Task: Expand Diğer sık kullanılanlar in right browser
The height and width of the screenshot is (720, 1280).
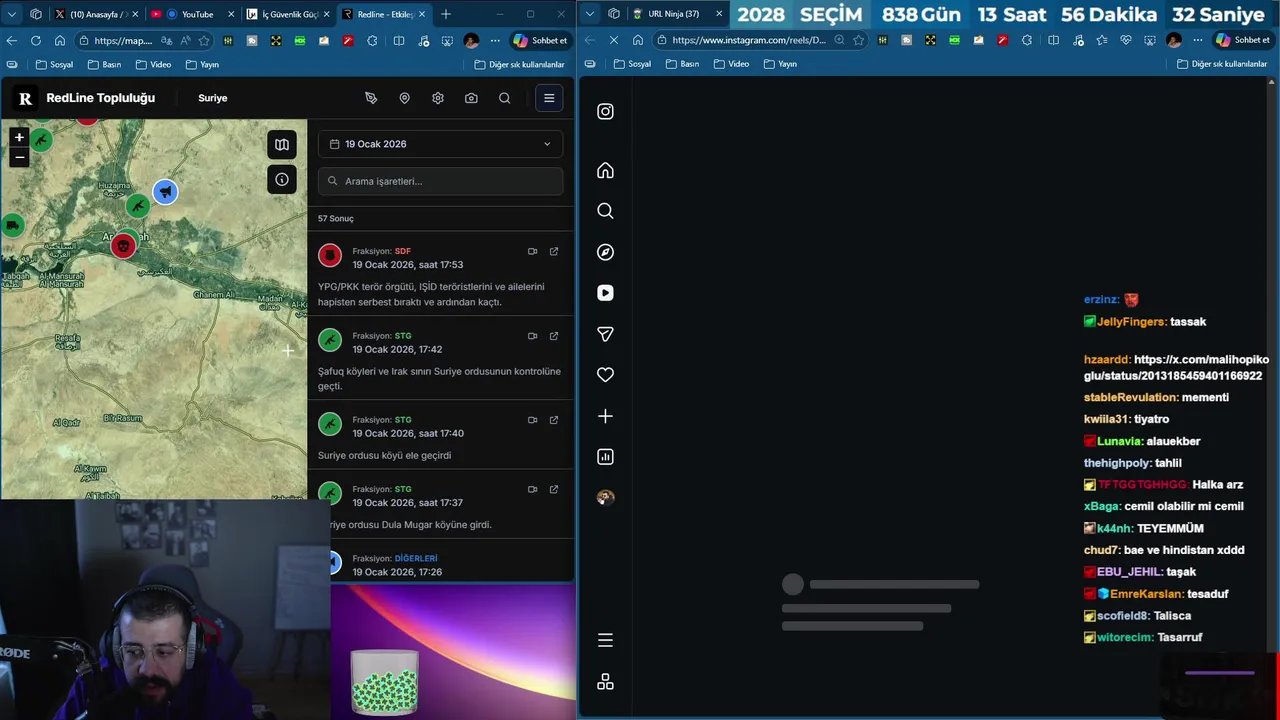Action: click(1222, 64)
